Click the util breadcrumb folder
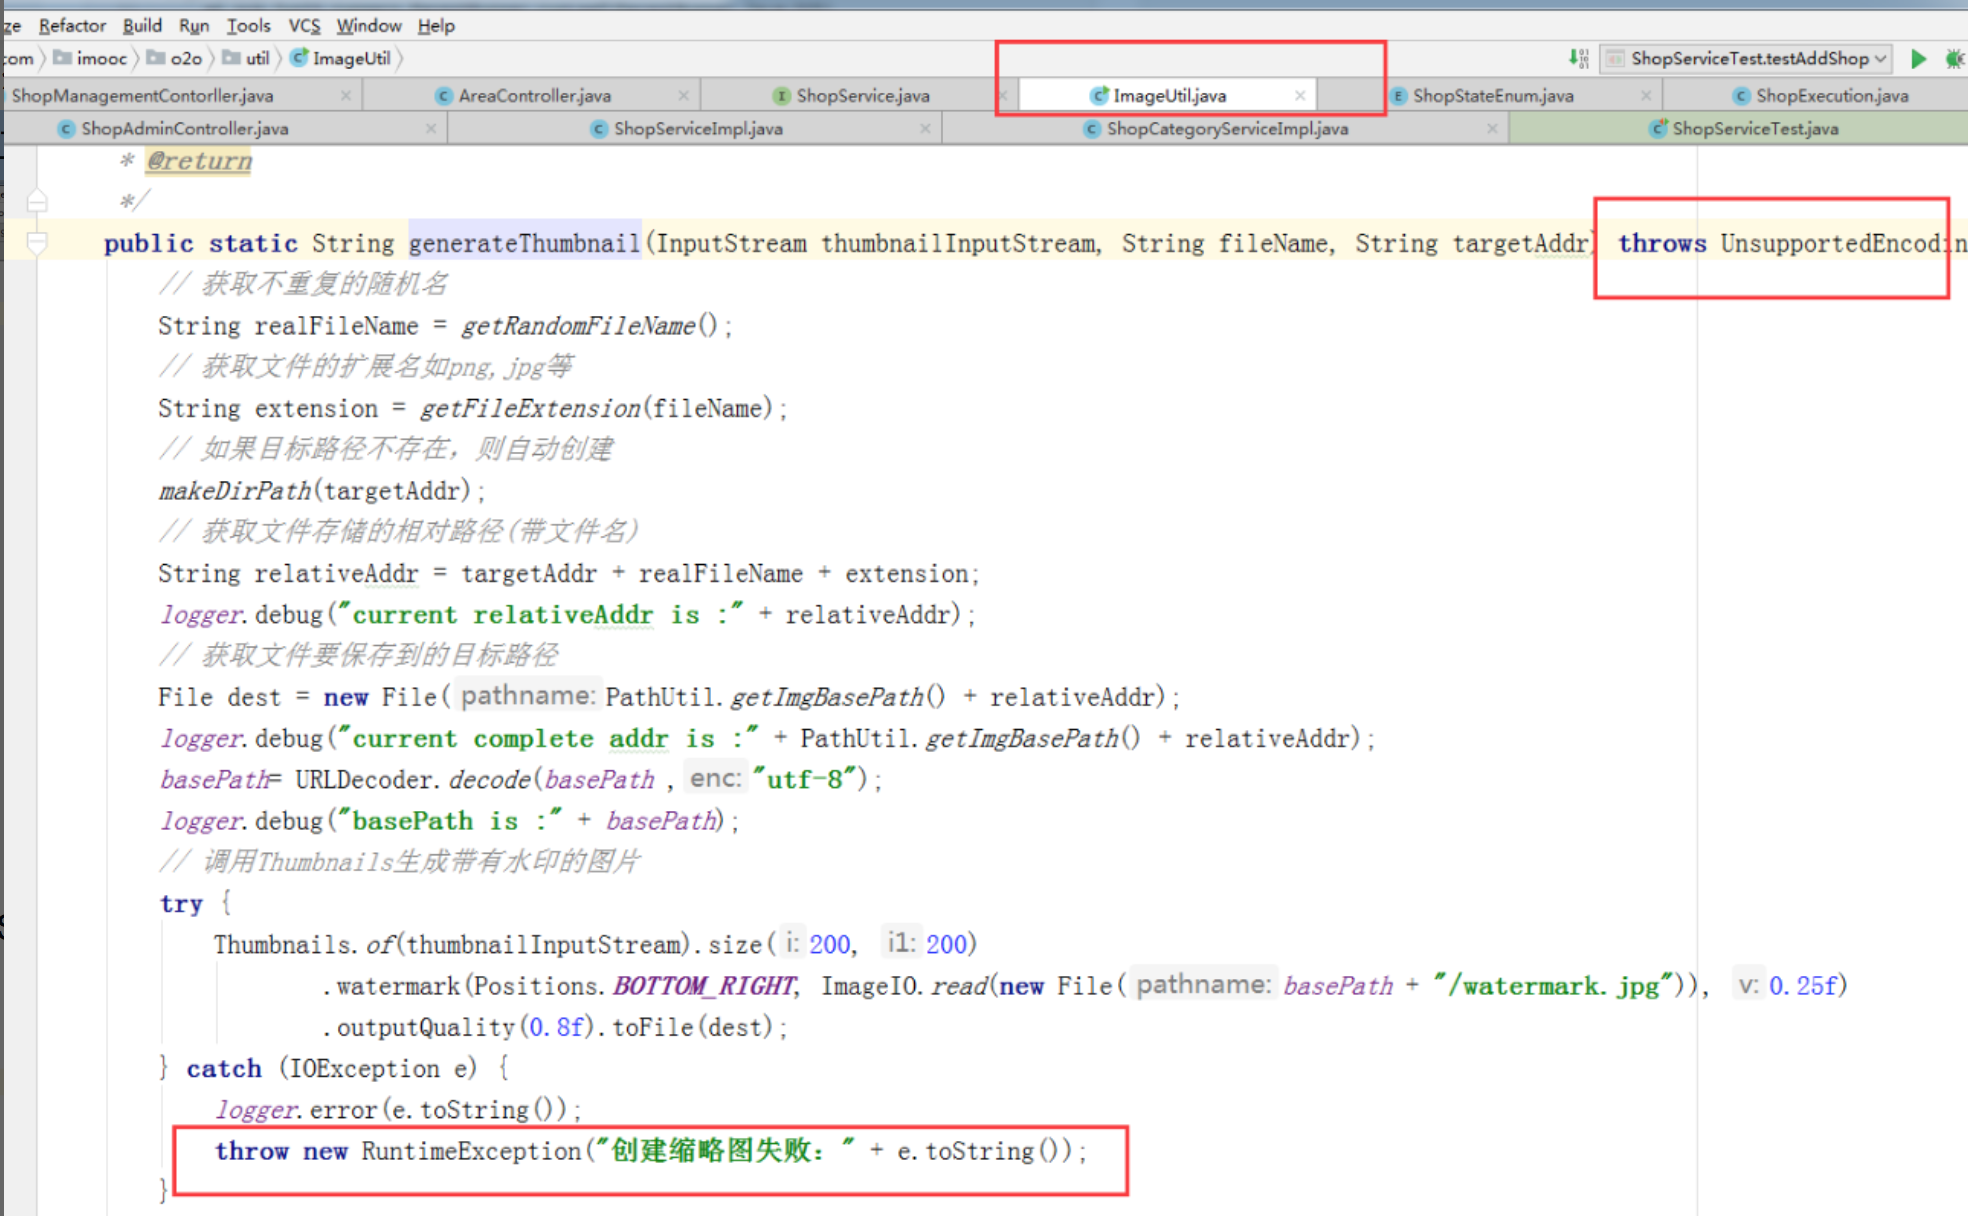This screenshot has width=1968, height=1216. tap(246, 58)
